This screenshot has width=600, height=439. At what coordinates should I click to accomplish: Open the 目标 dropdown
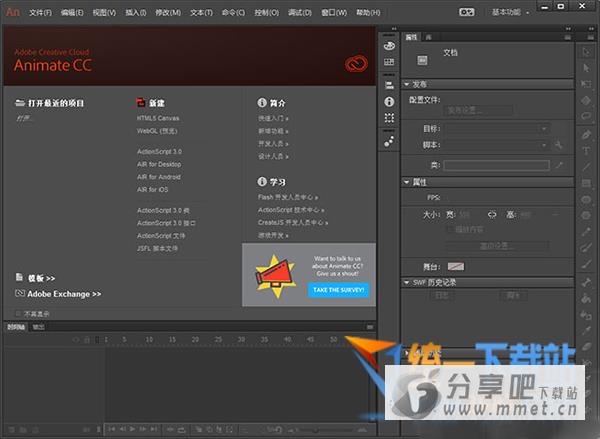[497, 129]
